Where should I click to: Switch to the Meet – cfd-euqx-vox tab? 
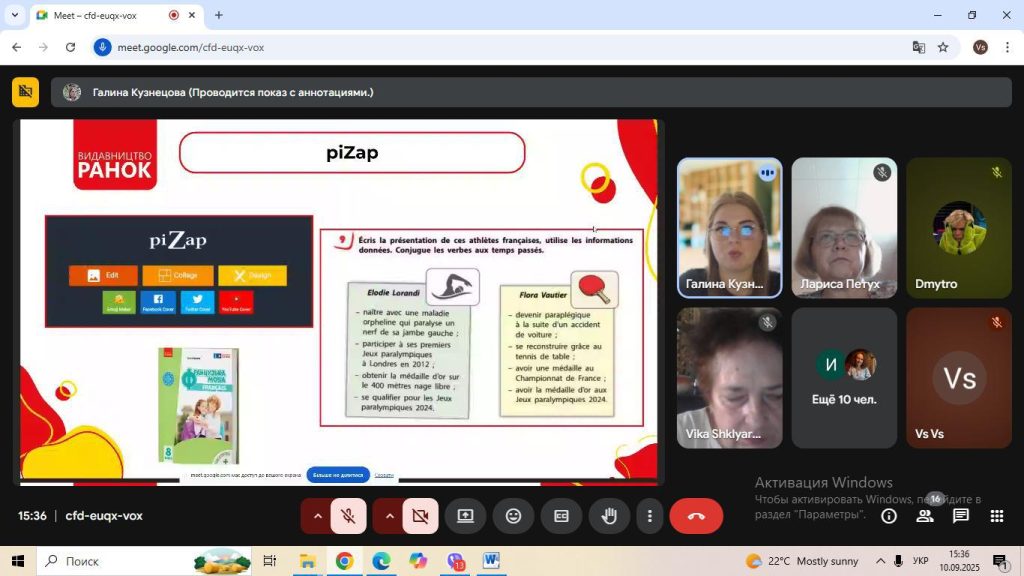(x=118, y=15)
